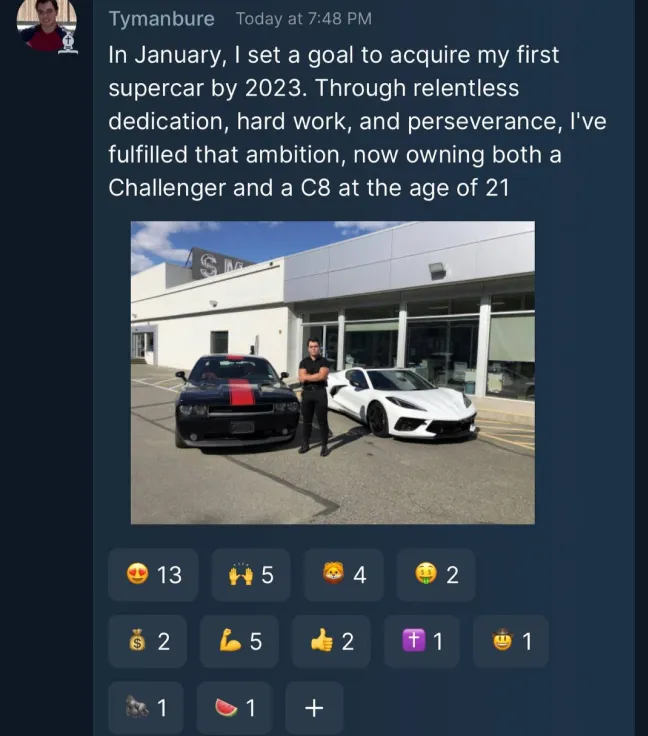Open Tymanbure's profile from username
Image resolution: width=648 pixels, height=736 pixels.
coord(161,19)
